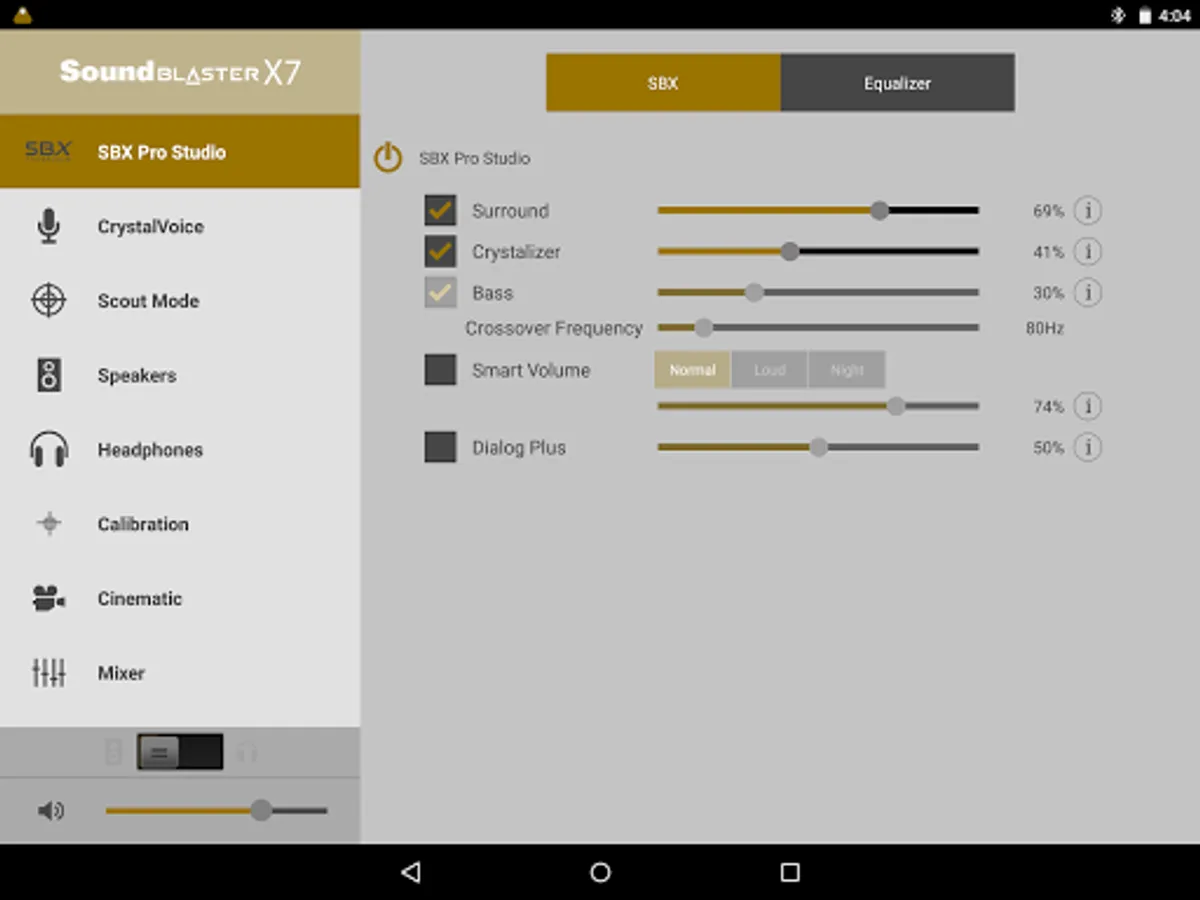Select Normal smart volume mode
1200x900 pixels.
tap(693, 370)
